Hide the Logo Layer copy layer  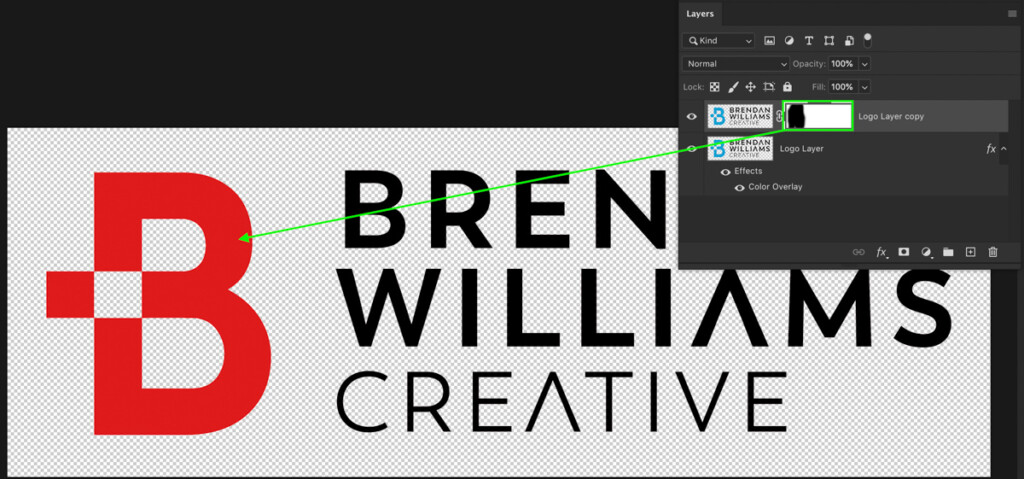(692, 116)
